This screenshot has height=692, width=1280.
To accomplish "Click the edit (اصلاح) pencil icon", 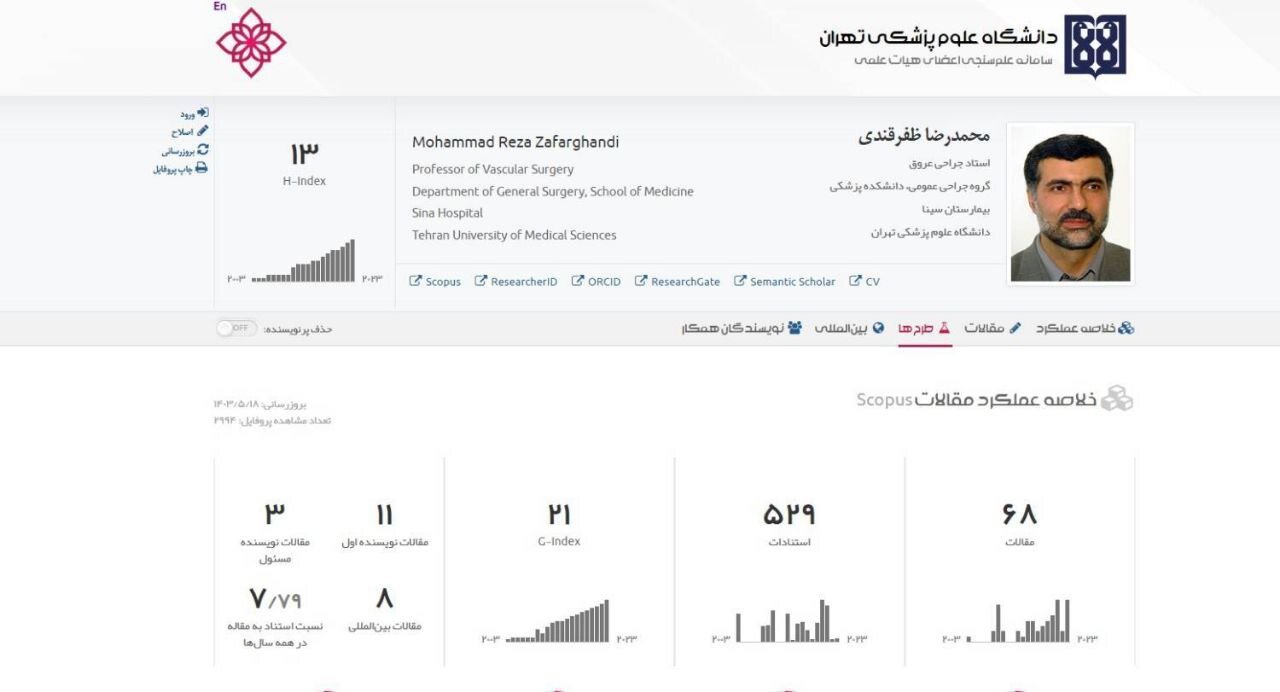I will (203, 131).
